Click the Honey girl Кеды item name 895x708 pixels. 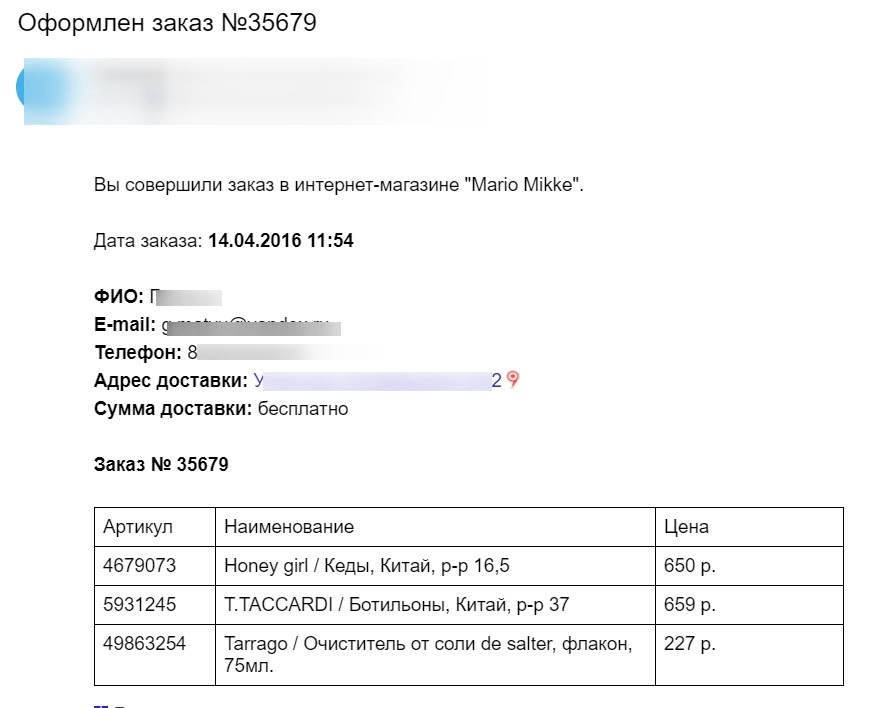366,566
